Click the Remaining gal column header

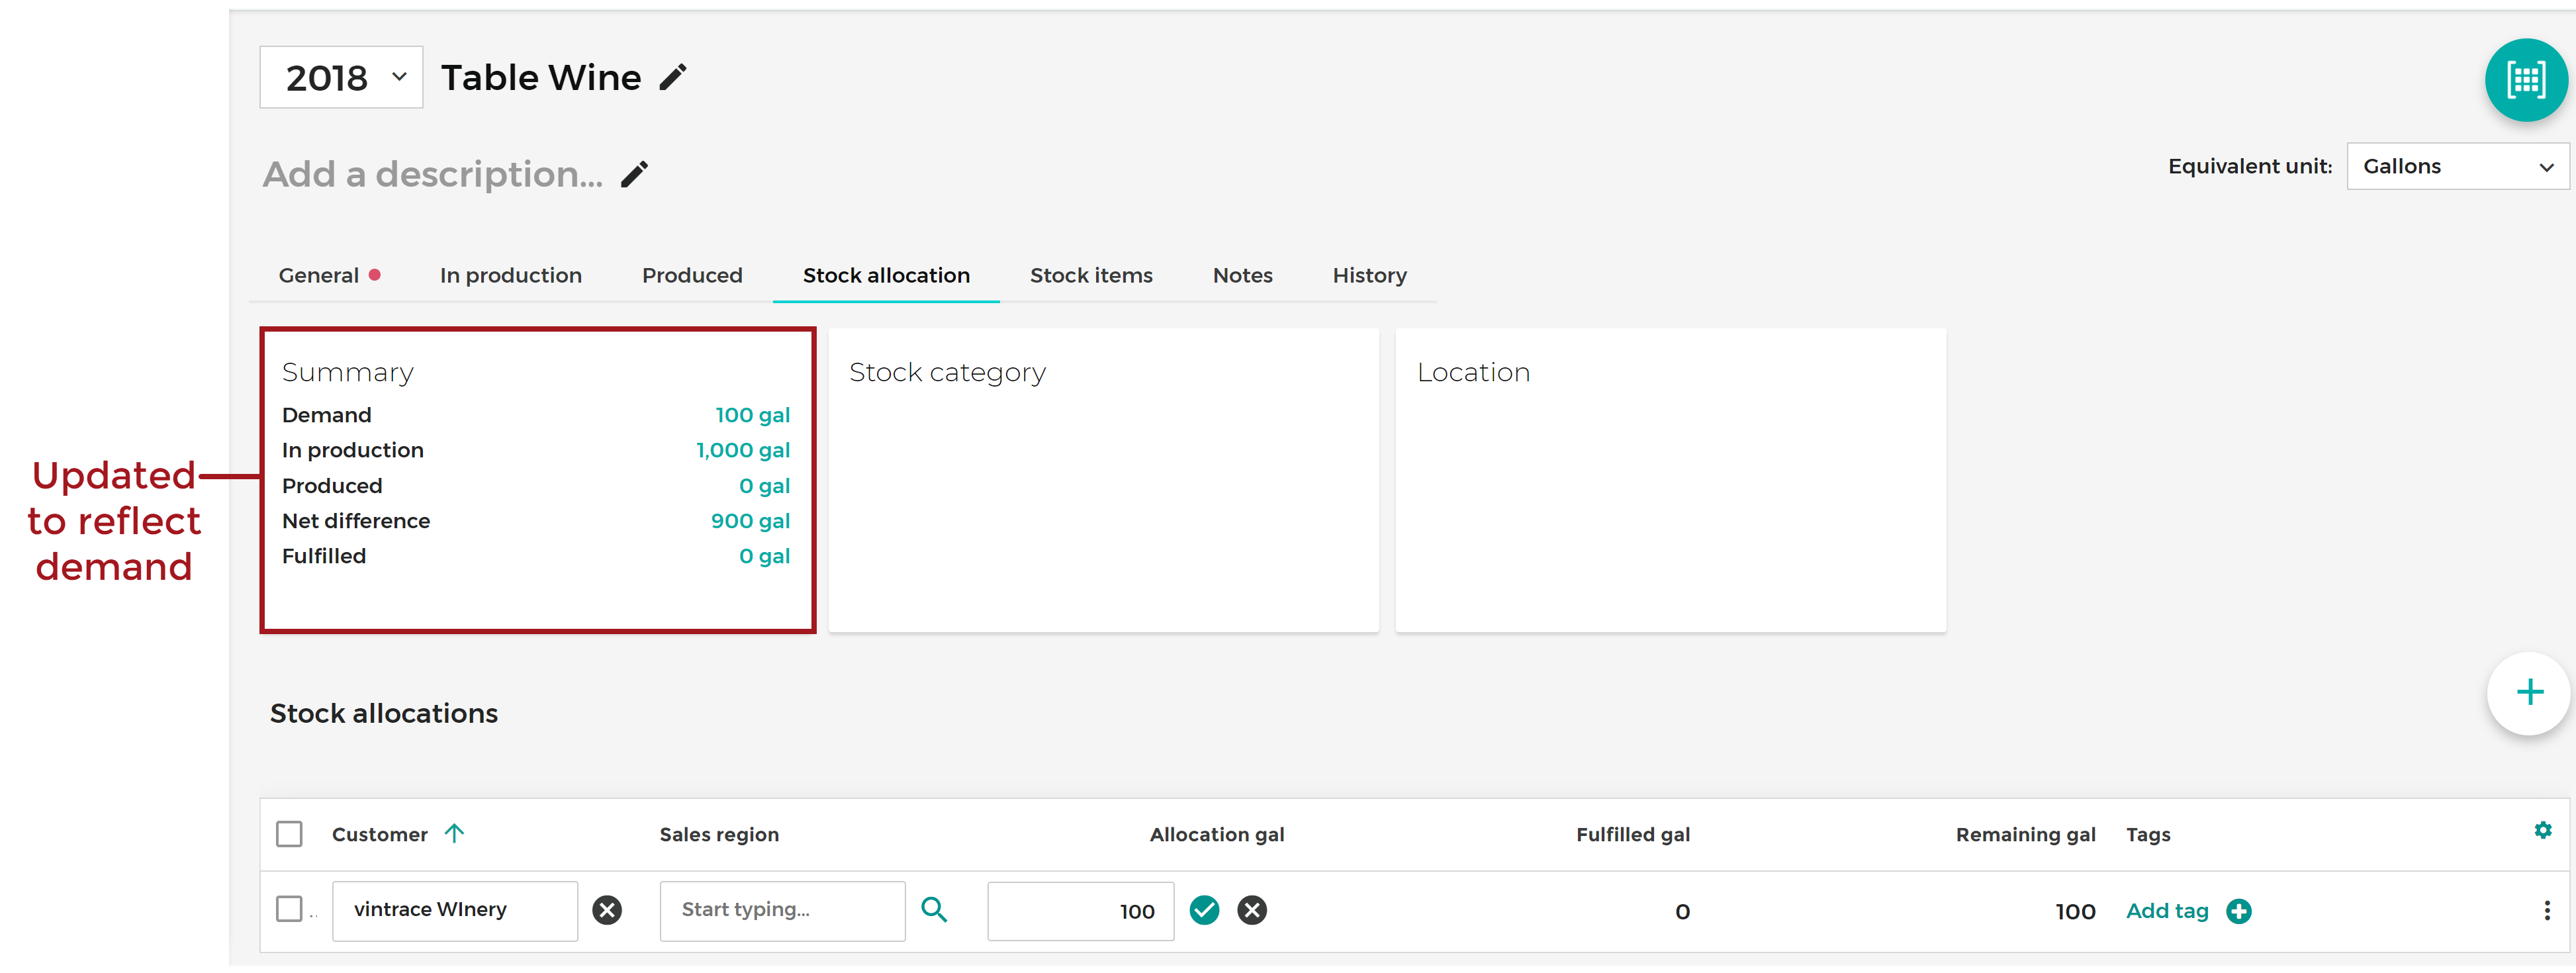point(2025,834)
